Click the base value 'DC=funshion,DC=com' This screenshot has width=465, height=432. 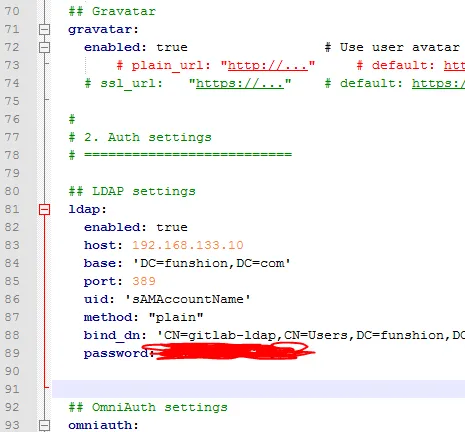[x=212, y=263]
